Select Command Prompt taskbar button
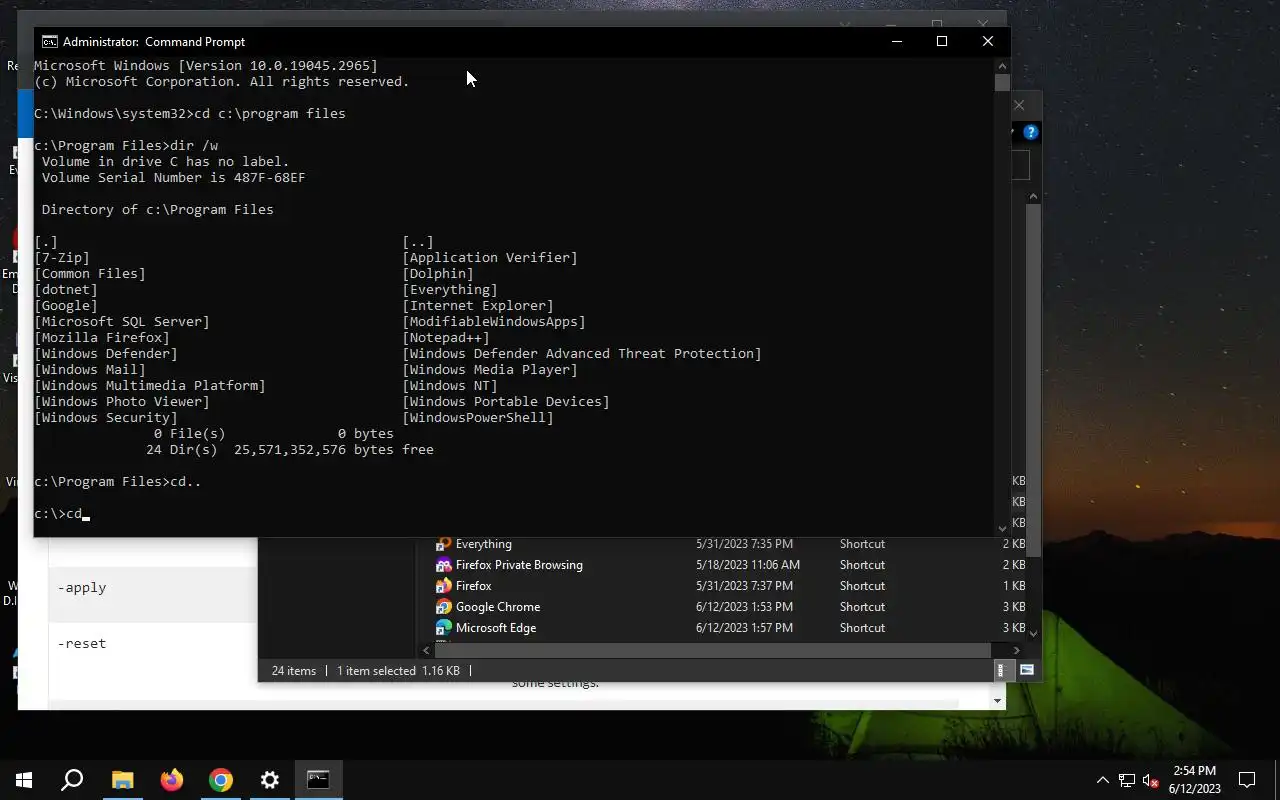This screenshot has height=800, width=1280. click(x=318, y=780)
